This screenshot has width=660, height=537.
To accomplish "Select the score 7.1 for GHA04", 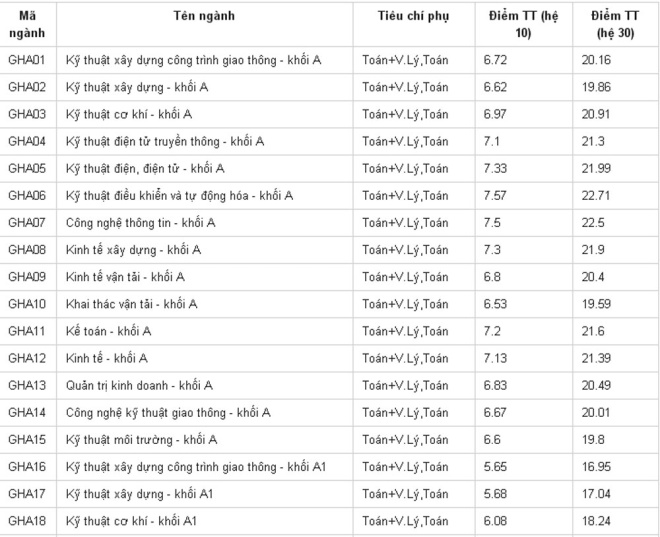I will [492, 141].
